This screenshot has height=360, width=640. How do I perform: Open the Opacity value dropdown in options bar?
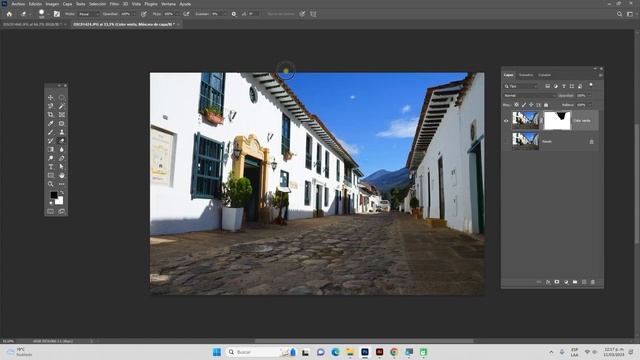click(135, 14)
